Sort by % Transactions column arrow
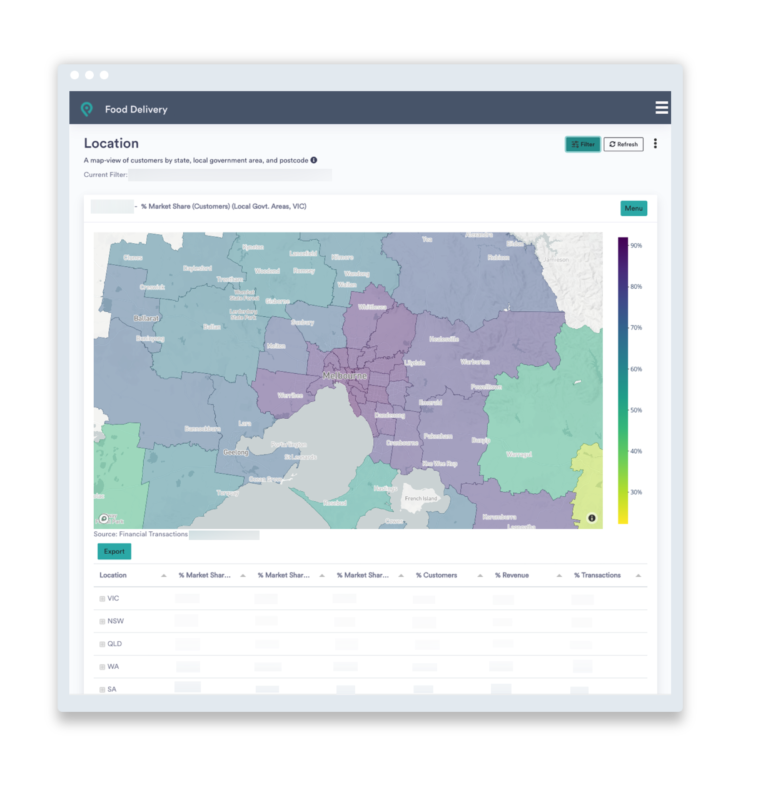 coord(638,576)
